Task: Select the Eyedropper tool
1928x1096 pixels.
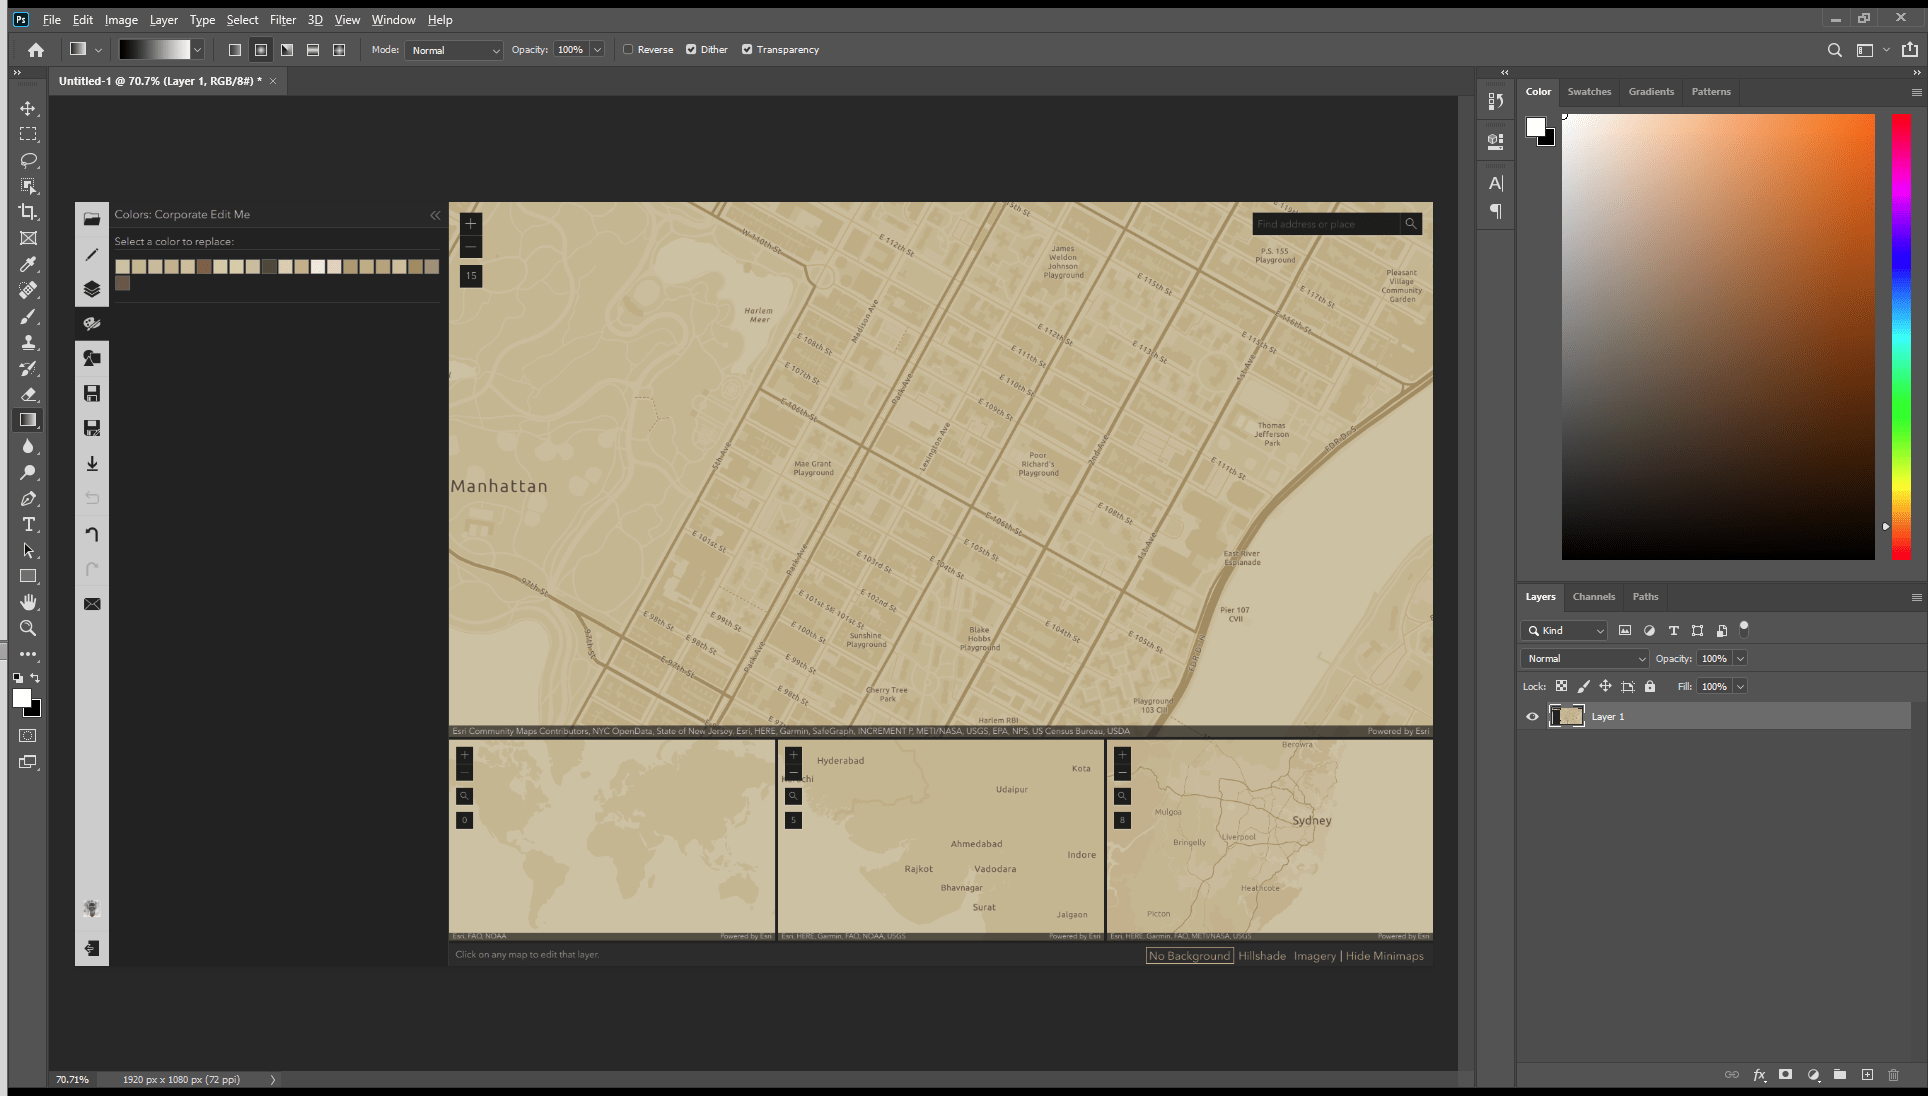Action: click(x=28, y=264)
